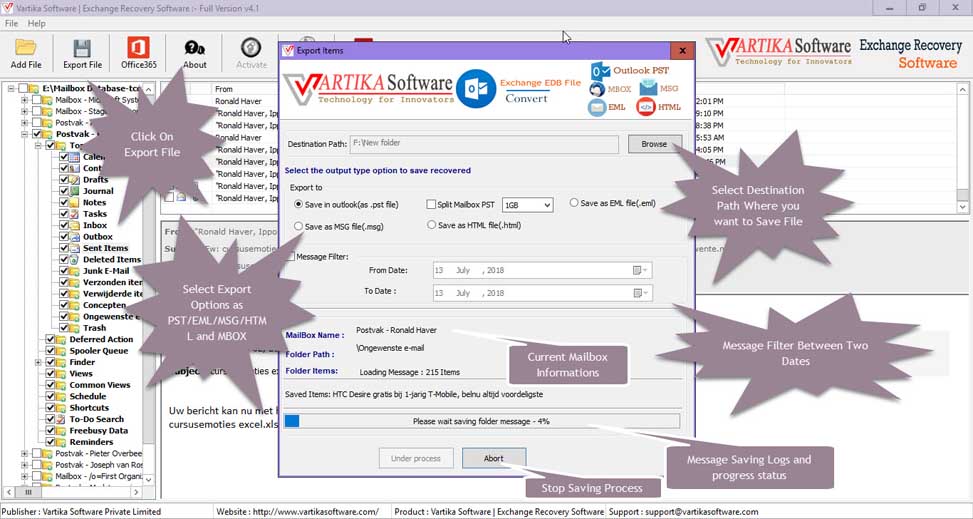Select the Tasks folder
This screenshot has height=519, width=973.
coord(95,214)
